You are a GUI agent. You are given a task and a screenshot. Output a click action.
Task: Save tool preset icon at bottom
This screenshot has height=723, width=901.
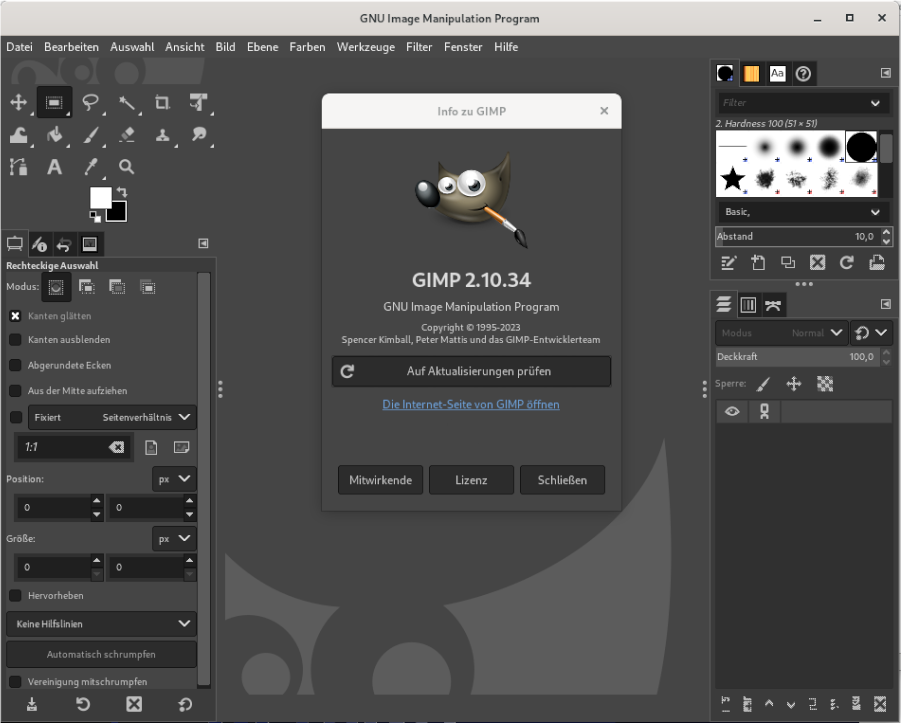pos(32,704)
